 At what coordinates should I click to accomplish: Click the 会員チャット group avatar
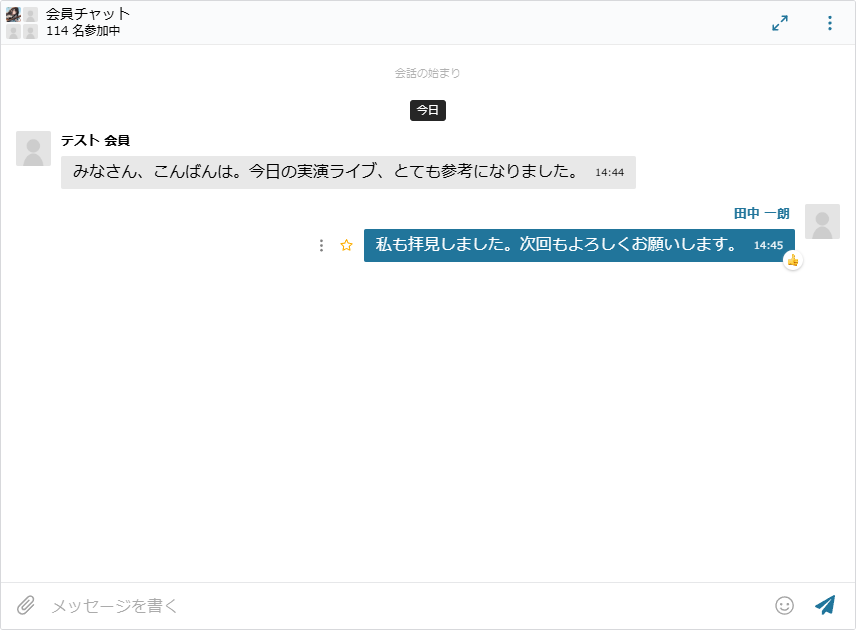[x=22, y=23]
